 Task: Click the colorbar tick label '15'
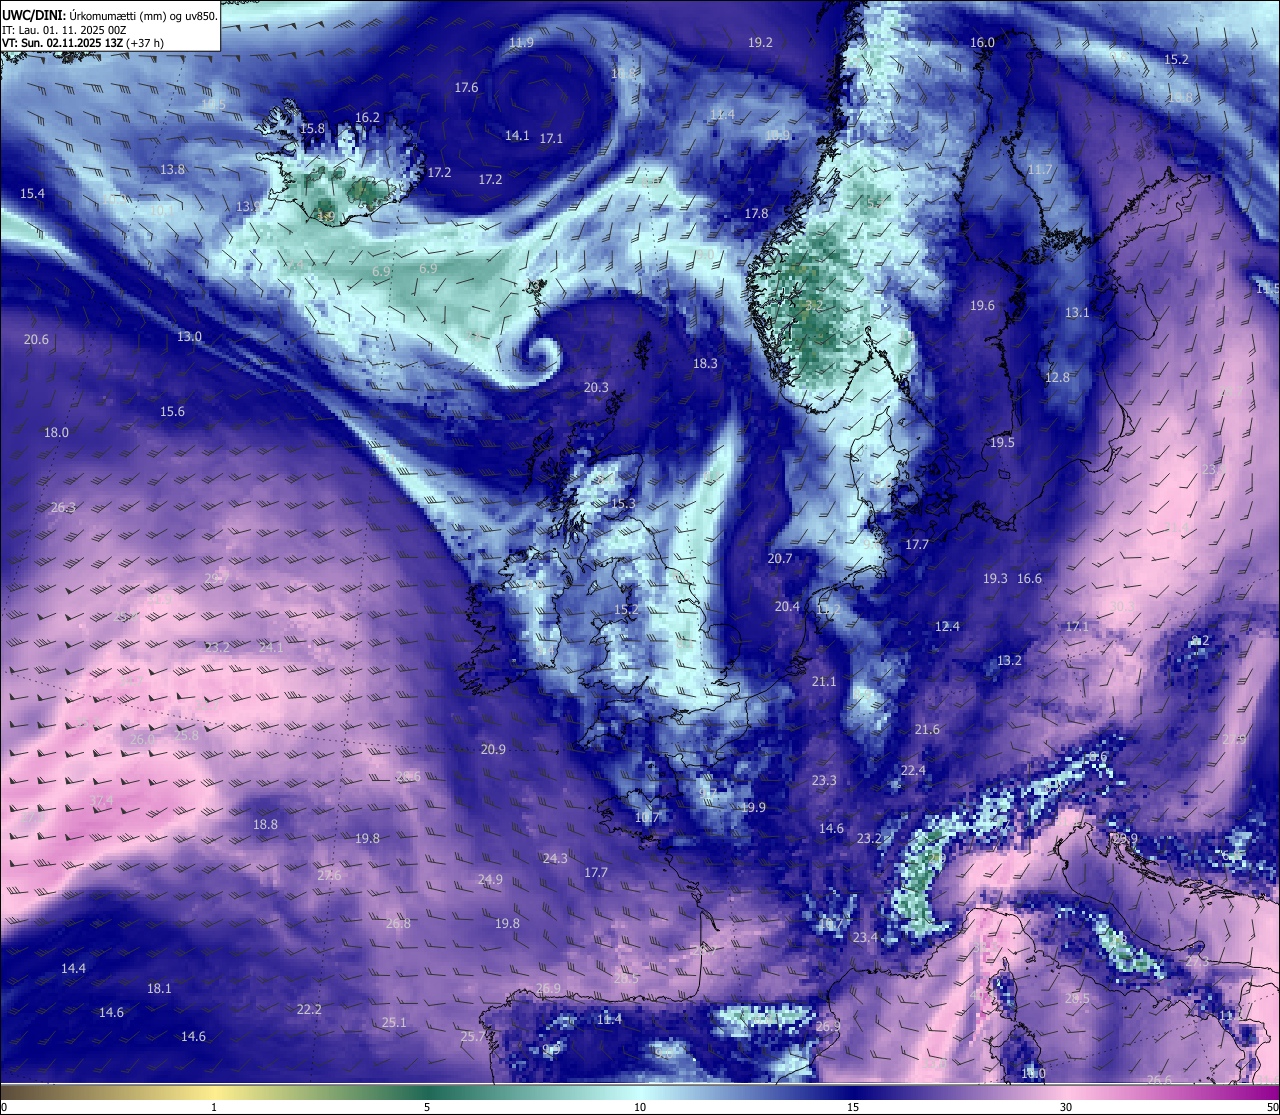point(853,1107)
